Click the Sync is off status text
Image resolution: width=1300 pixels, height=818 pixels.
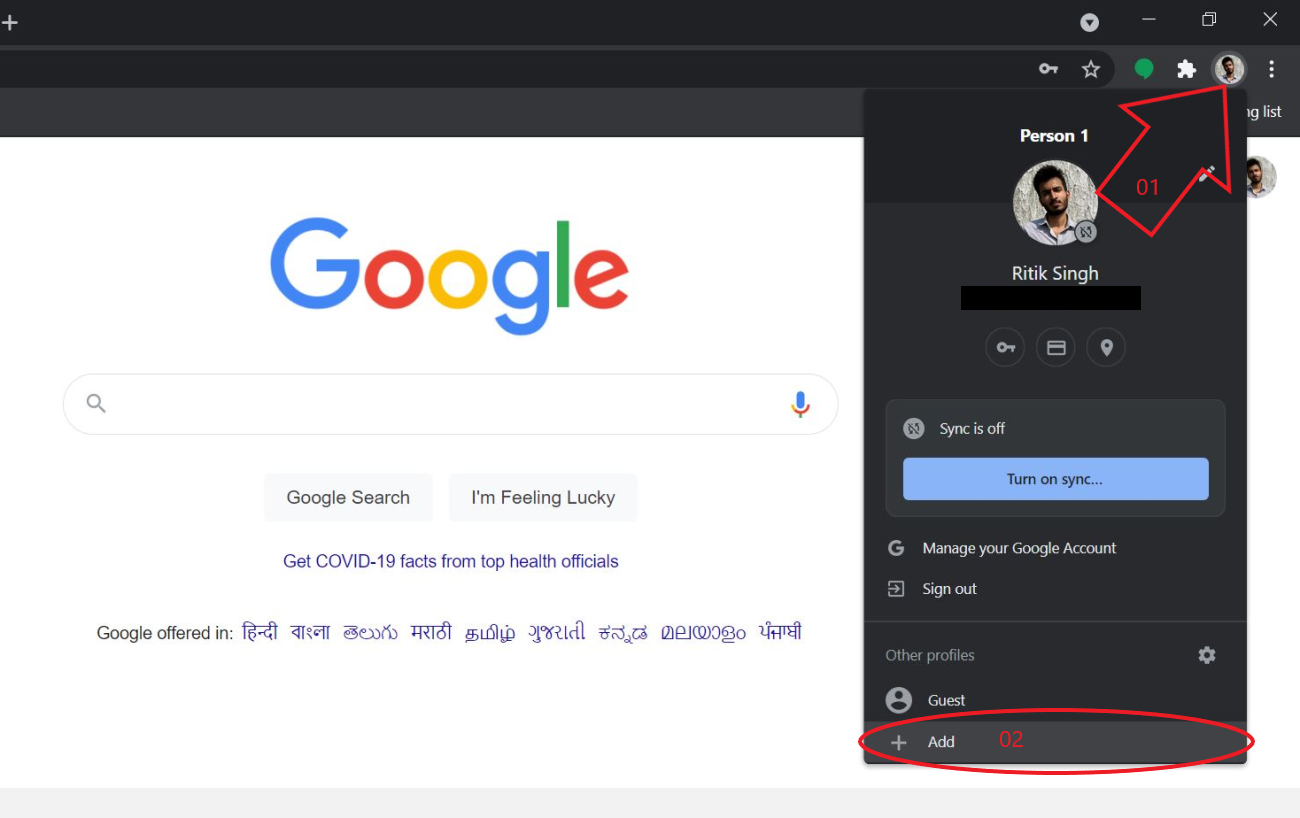click(972, 428)
